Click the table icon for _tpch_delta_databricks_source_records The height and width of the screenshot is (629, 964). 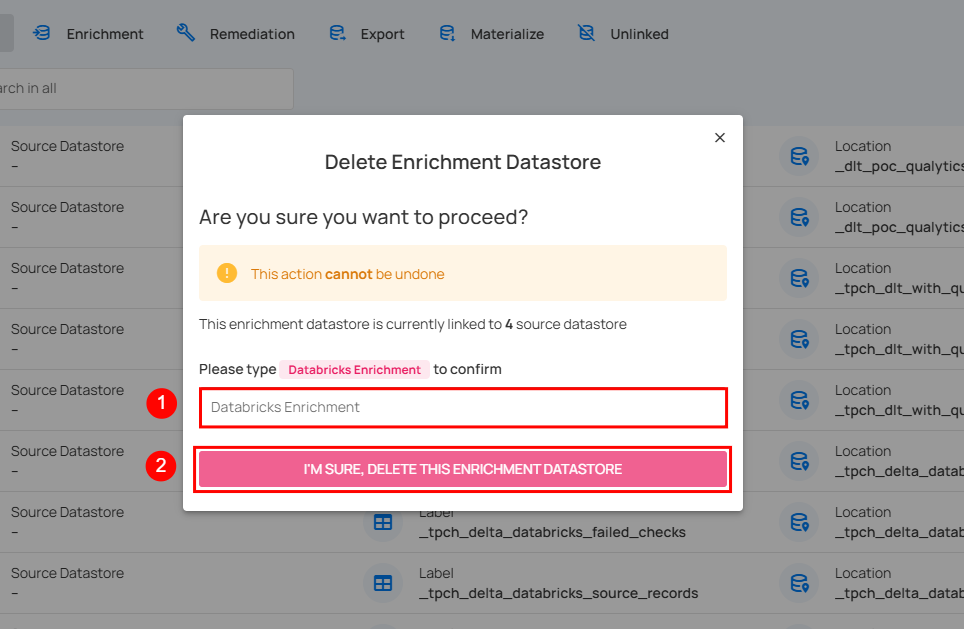pos(382,583)
